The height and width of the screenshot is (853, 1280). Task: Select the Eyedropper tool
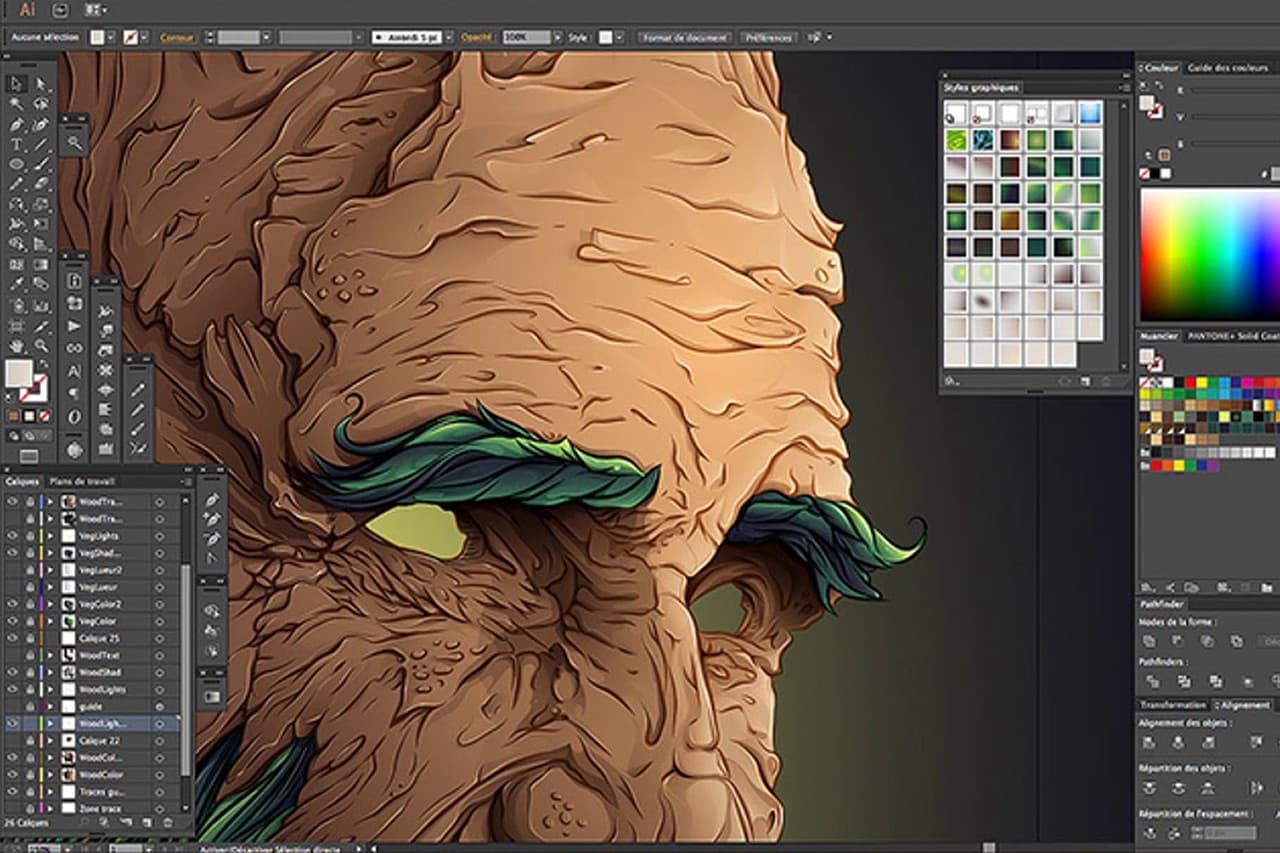[17, 285]
